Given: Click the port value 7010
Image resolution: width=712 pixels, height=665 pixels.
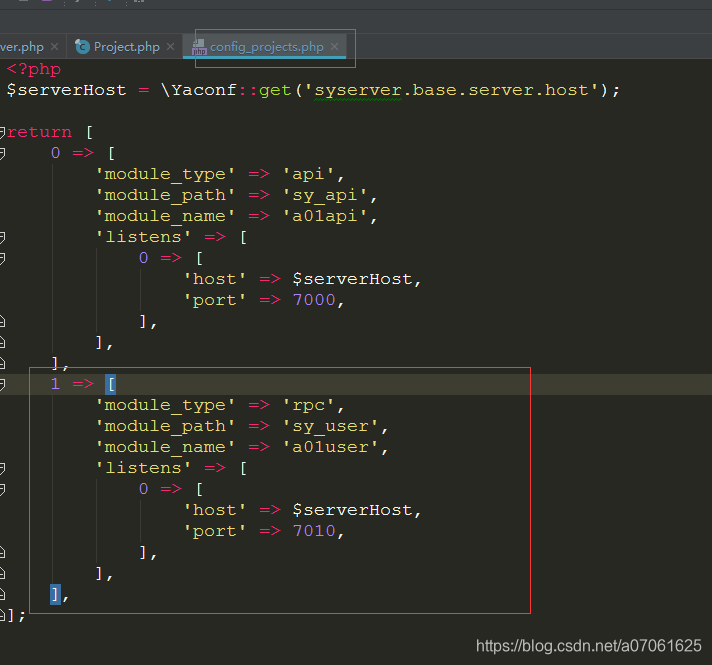Looking at the screenshot, I should click(314, 531).
